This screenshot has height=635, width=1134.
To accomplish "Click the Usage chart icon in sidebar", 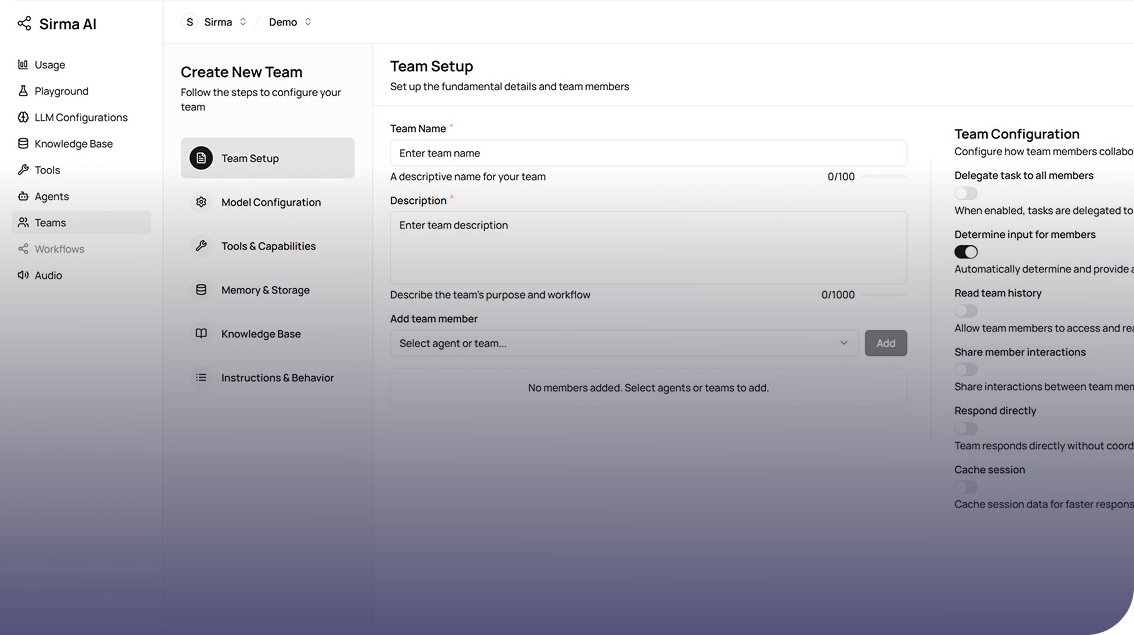I will point(23,65).
